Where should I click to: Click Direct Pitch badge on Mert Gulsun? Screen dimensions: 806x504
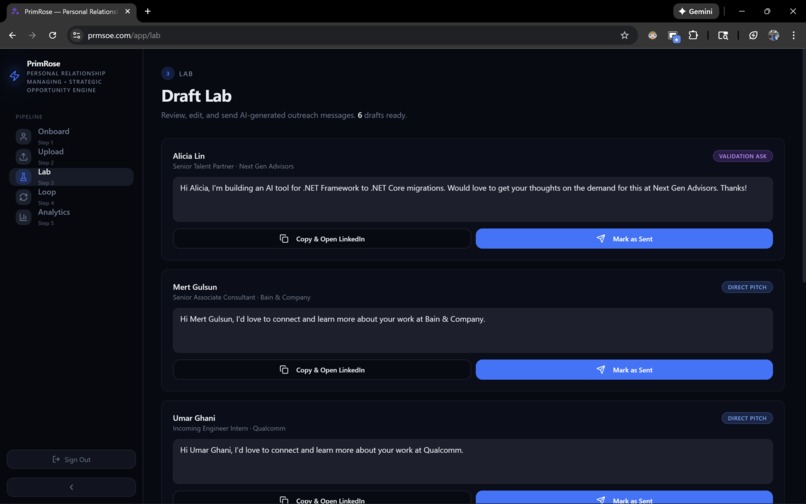(x=747, y=287)
